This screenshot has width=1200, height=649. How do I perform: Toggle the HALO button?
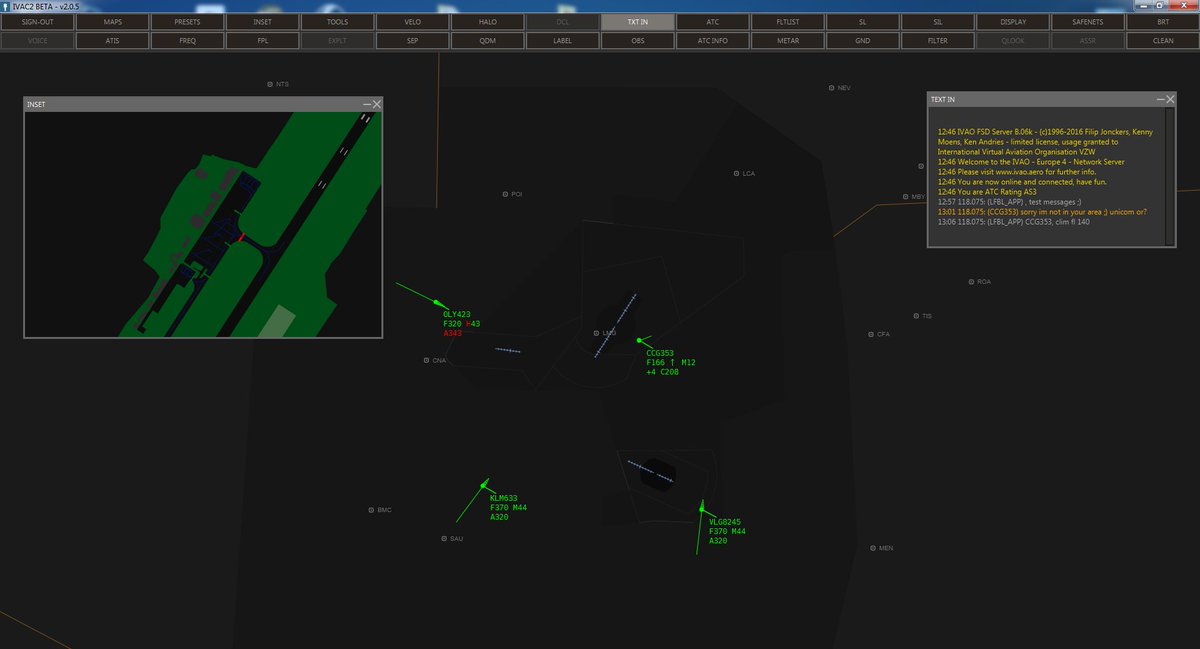click(x=487, y=21)
